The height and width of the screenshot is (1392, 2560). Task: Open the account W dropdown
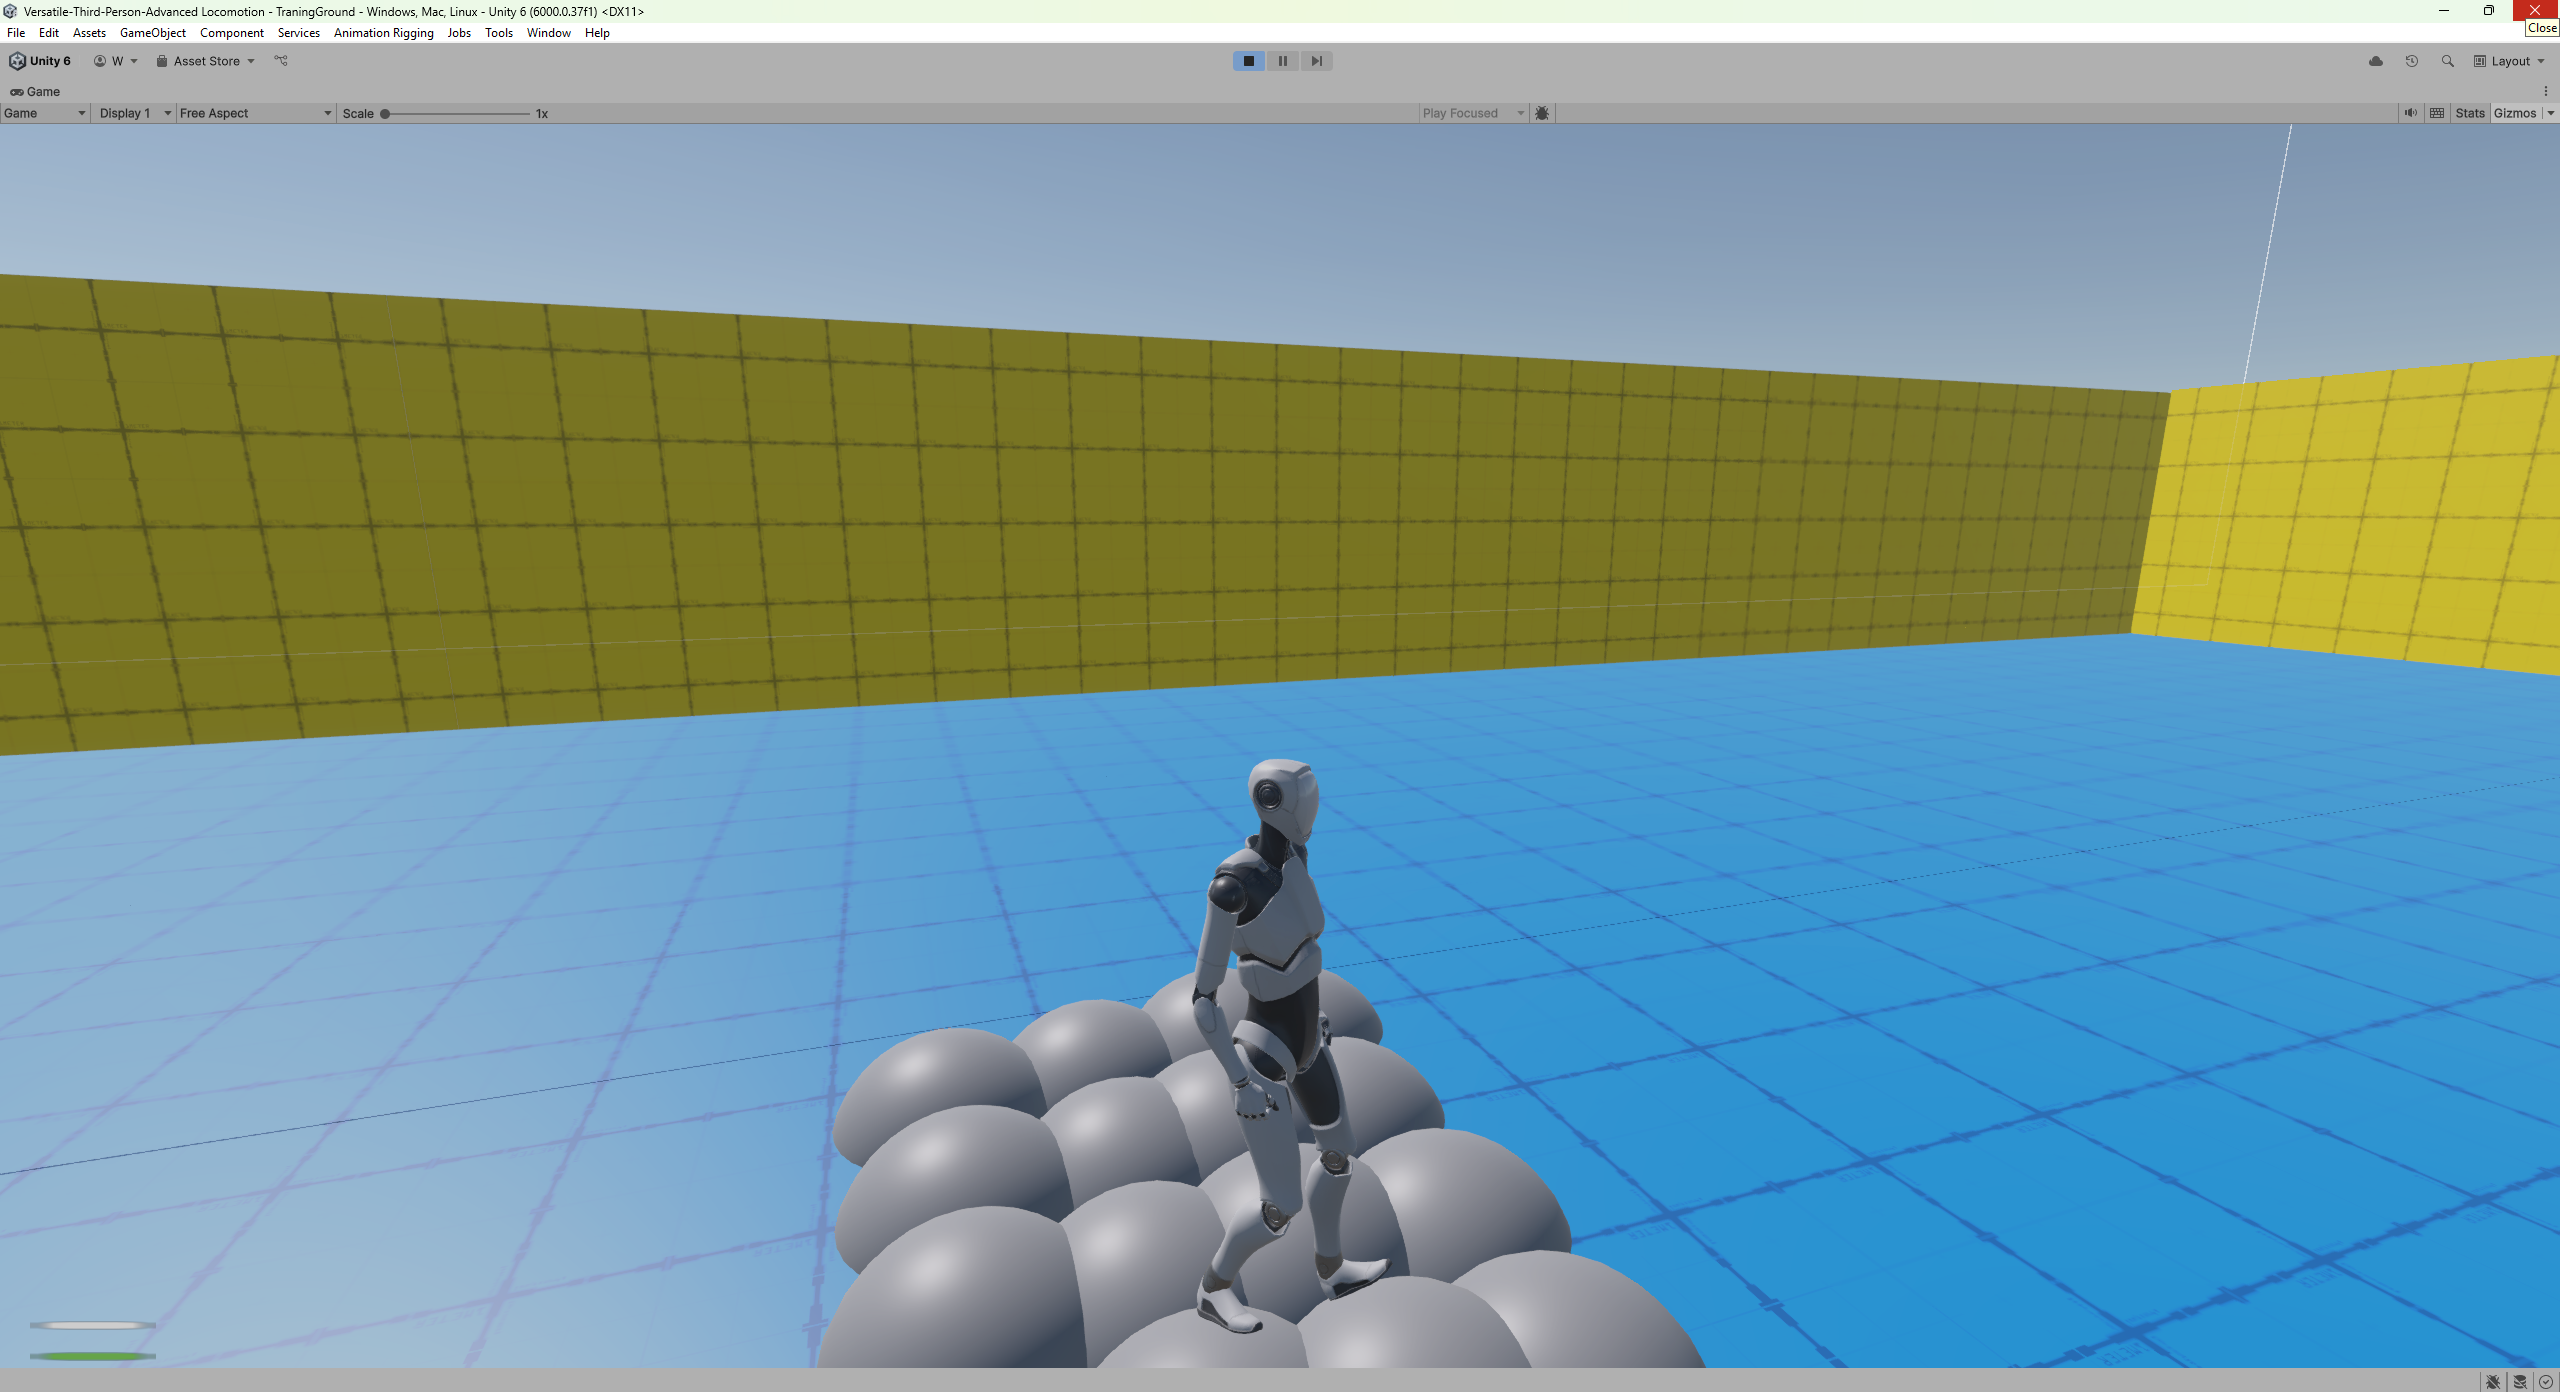point(116,61)
